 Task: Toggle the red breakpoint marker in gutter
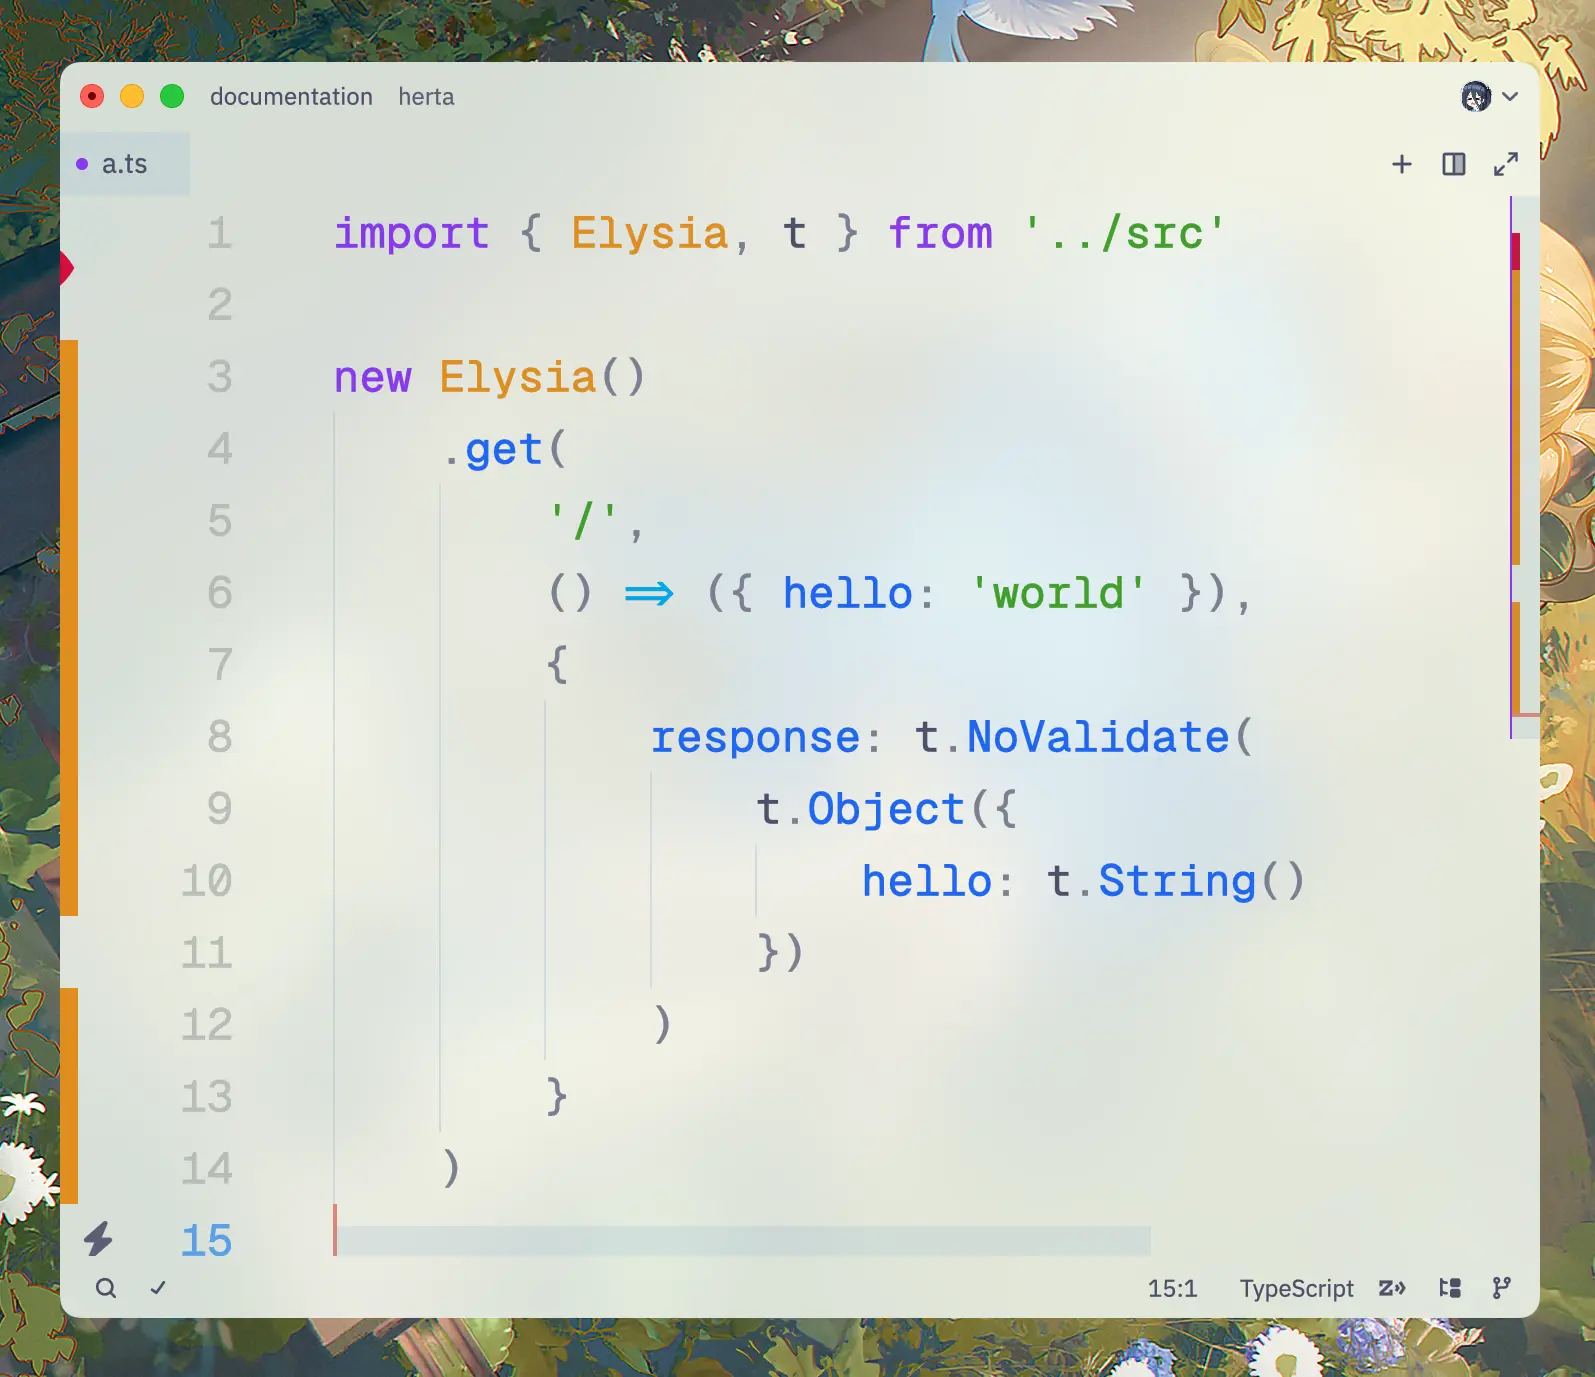67,268
